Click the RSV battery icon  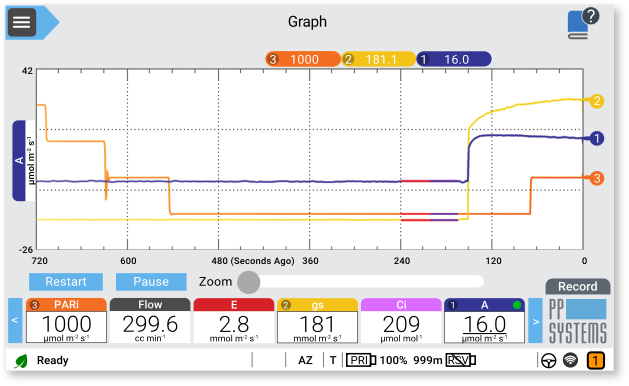pyautogui.click(x=461, y=360)
